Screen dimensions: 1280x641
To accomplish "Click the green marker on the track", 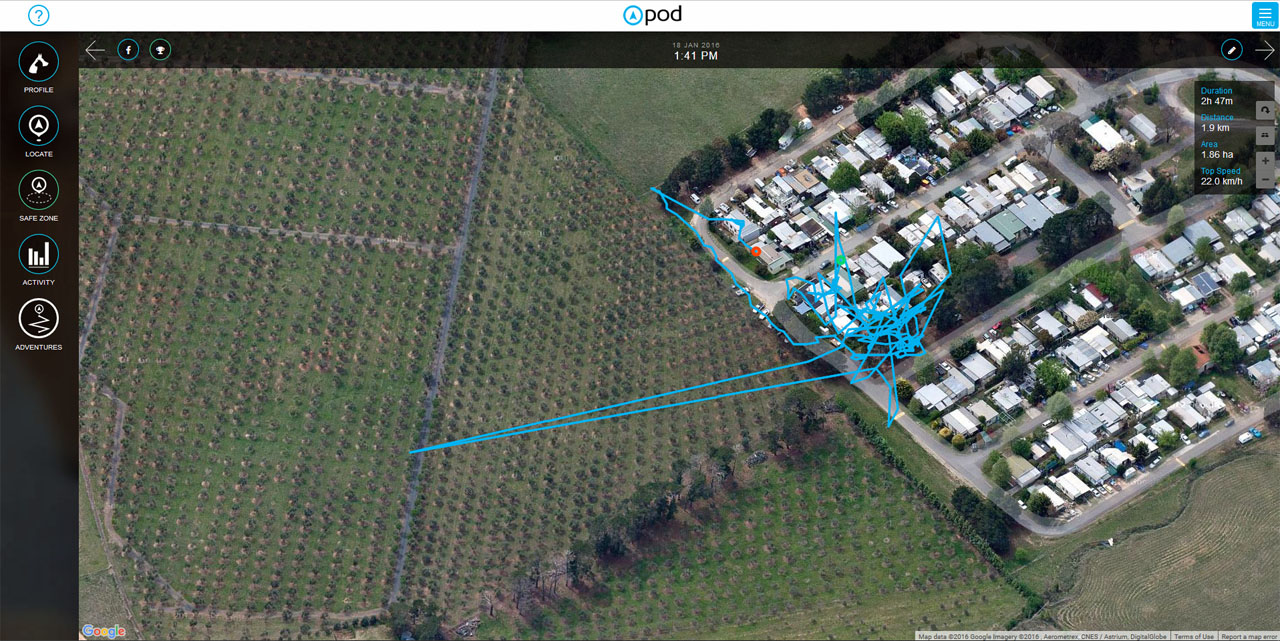I will point(841,260).
